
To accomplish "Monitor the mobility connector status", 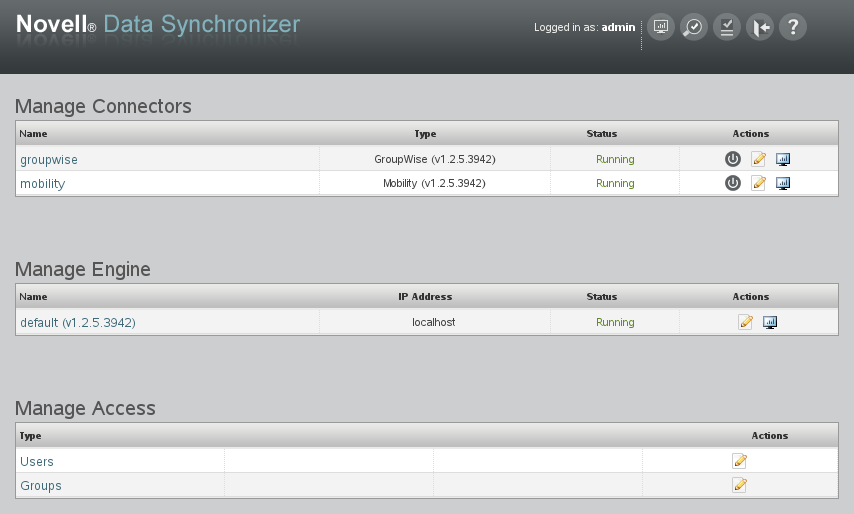I will point(783,183).
